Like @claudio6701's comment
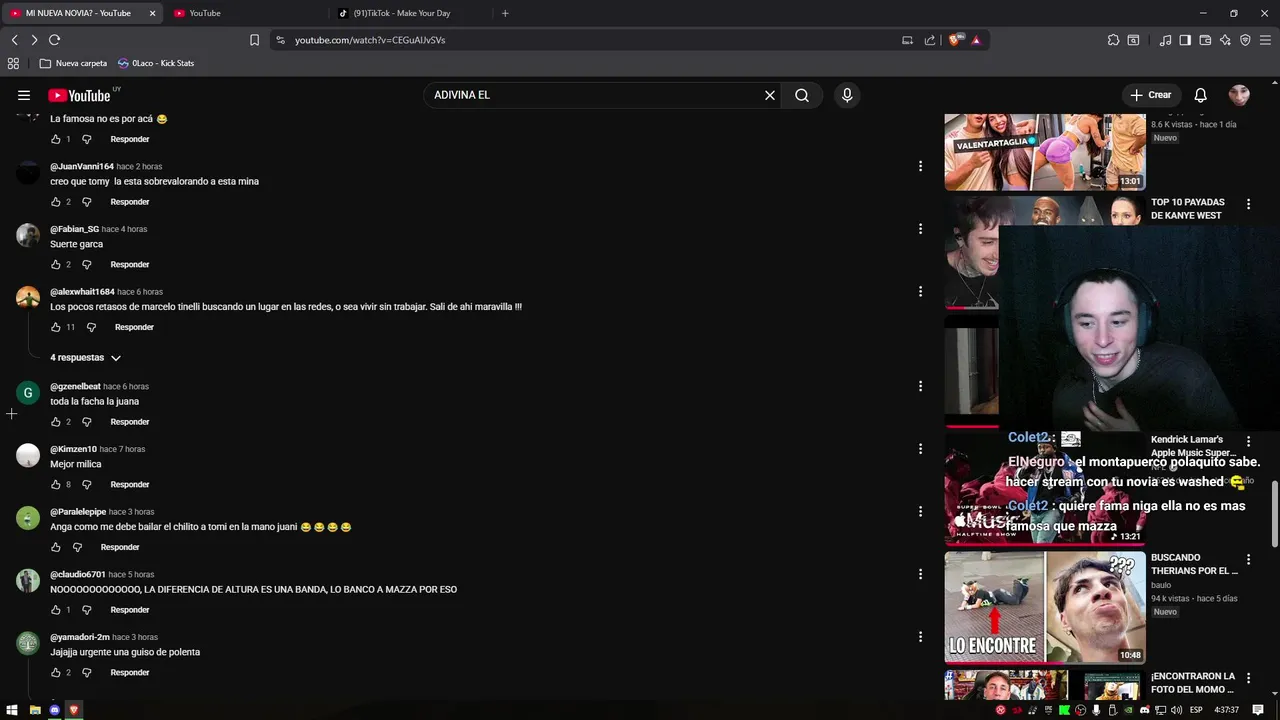Viewport: 1280px width, 720px height. (56, 610)
